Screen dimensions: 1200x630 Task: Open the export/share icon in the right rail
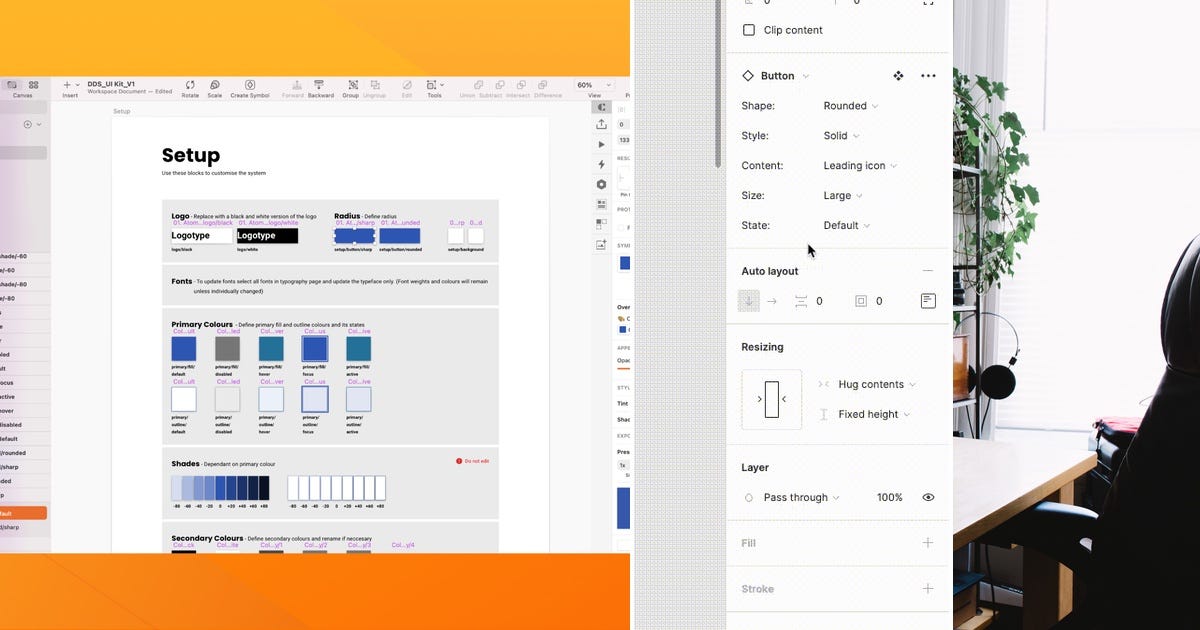point(601,124)
